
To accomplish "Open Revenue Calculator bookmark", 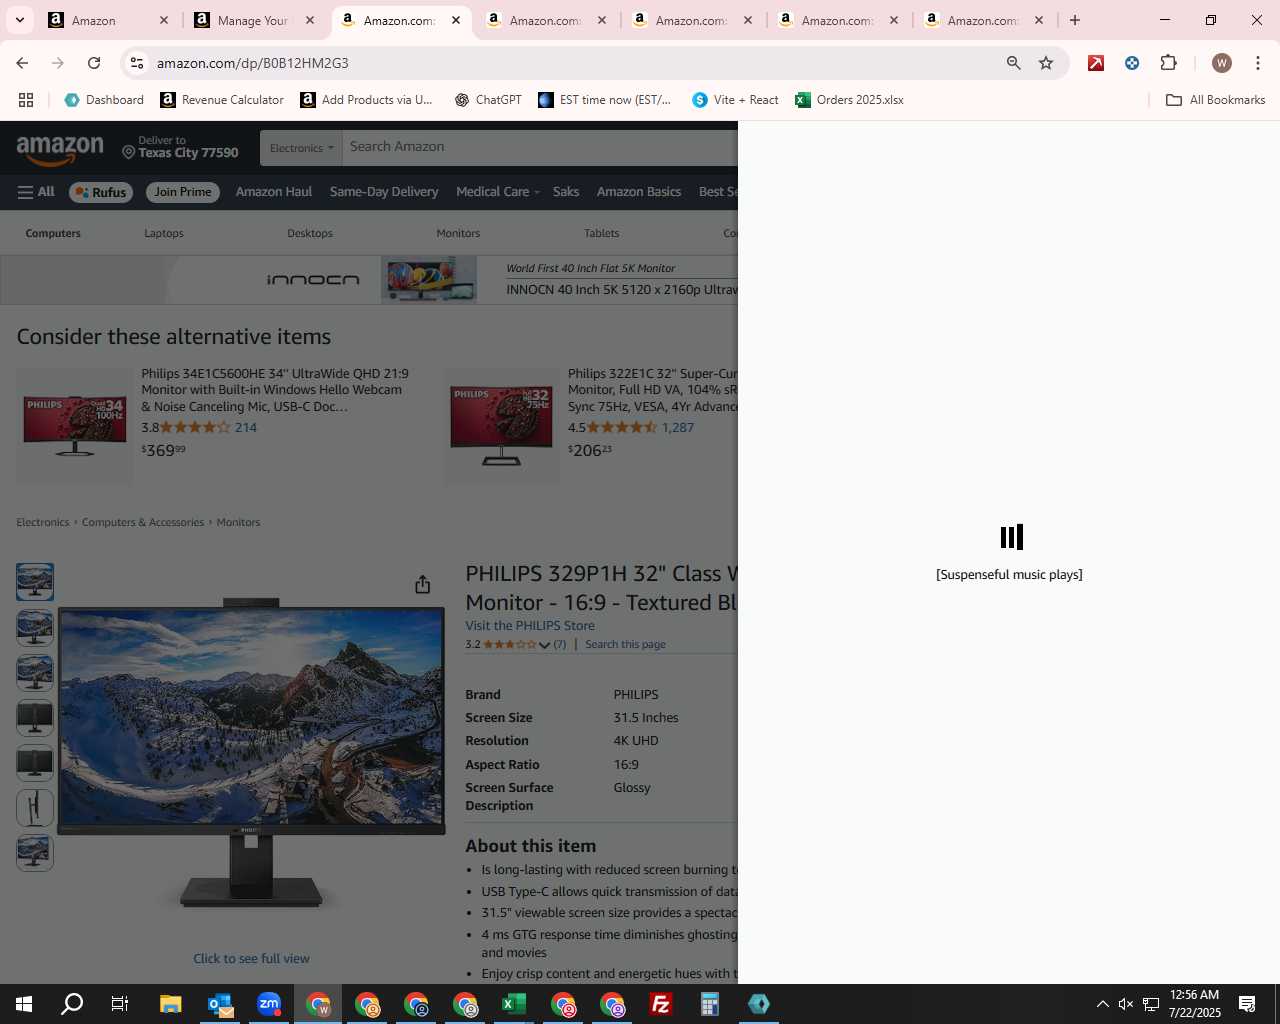I will 222,100.
